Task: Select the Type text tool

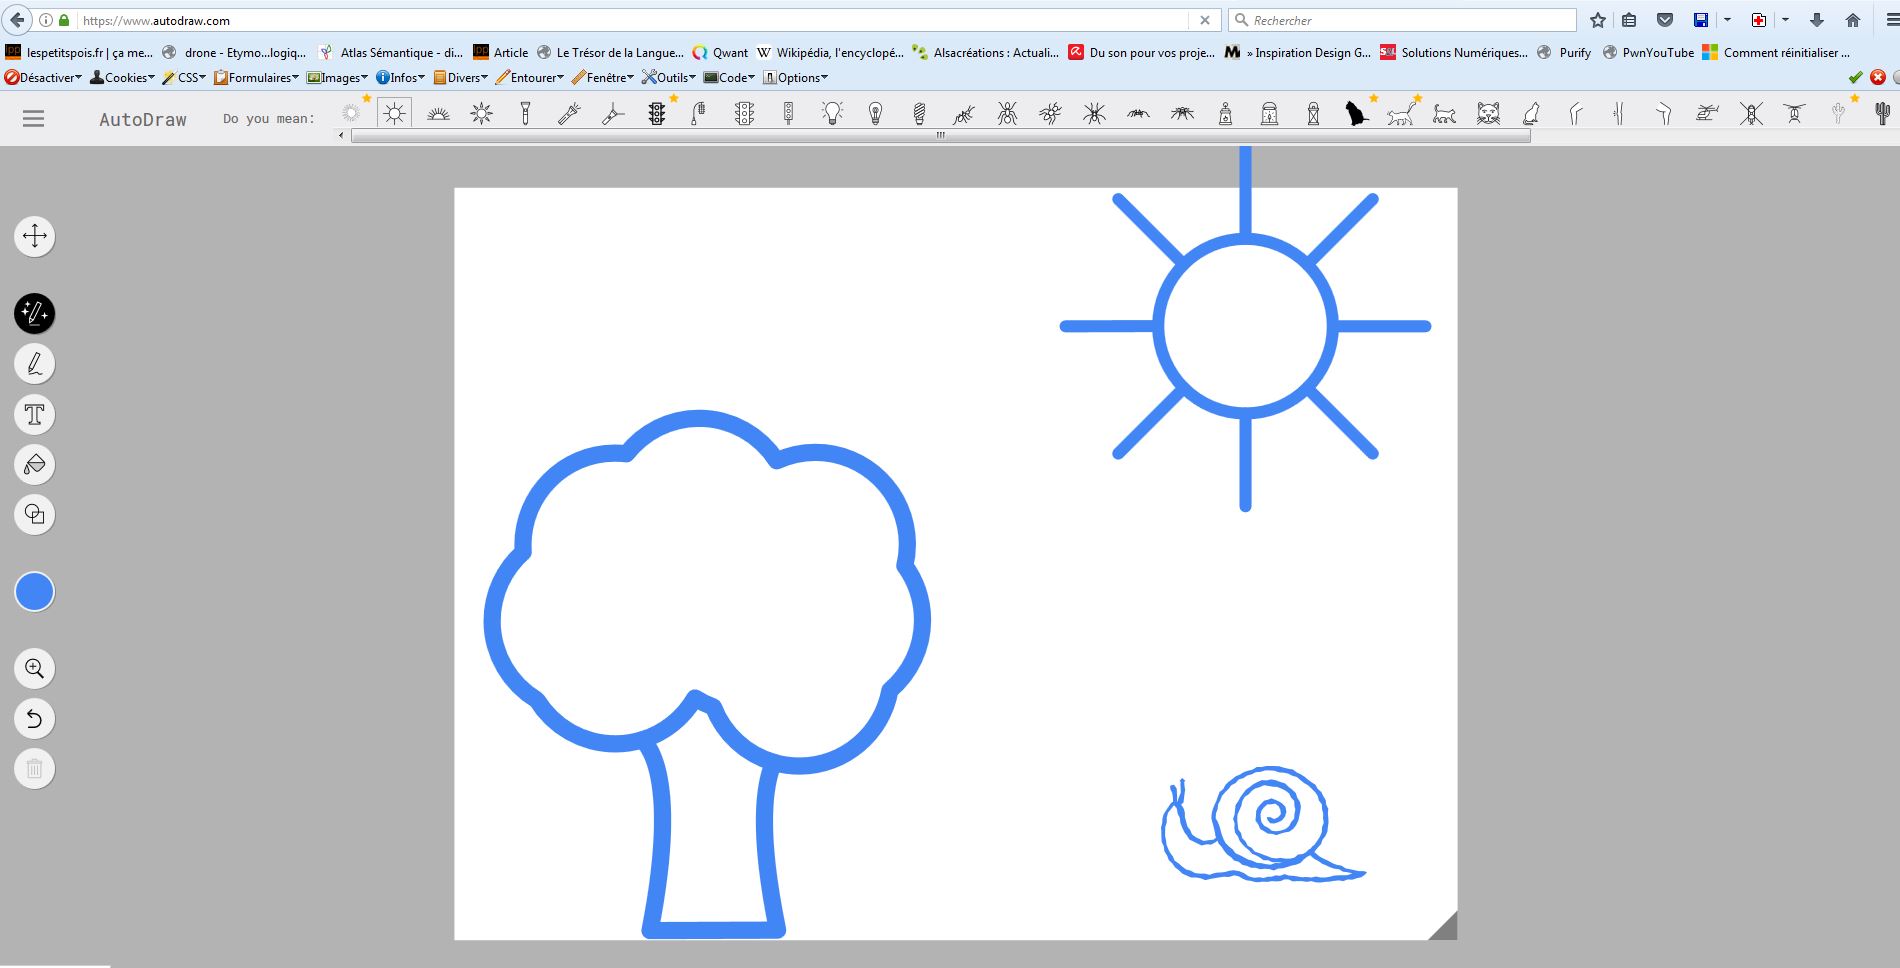Action: click(34, 414)
